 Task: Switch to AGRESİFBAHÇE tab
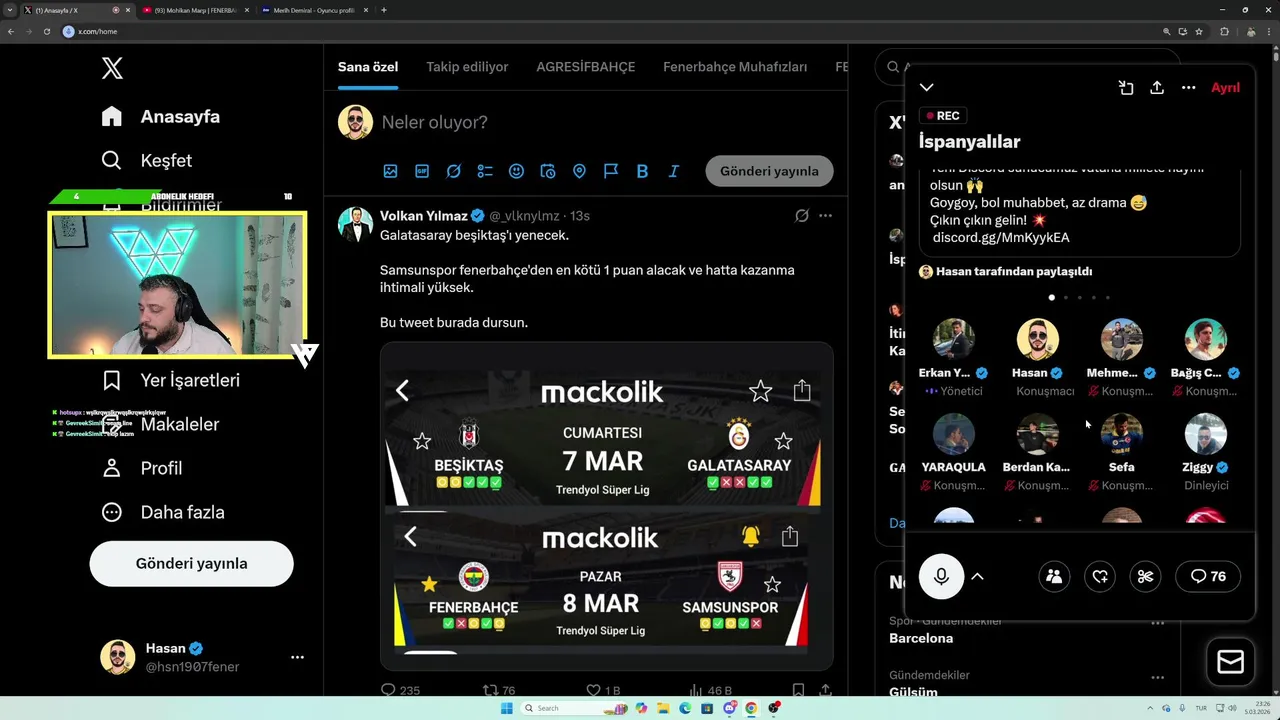point(585,67)
